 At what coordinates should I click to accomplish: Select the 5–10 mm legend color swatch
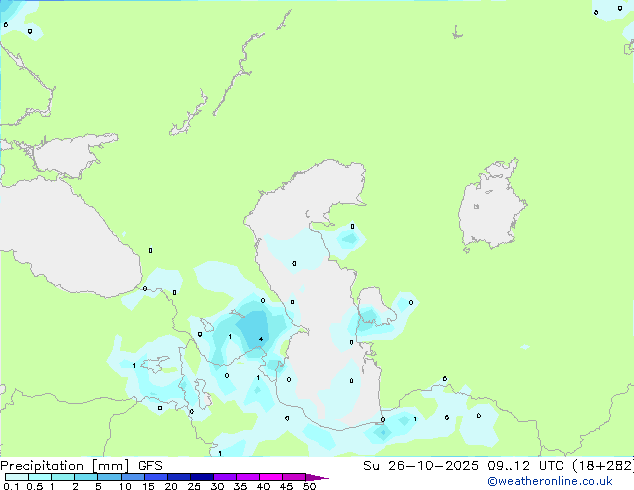pyautogui.click(x=109, y=477)
